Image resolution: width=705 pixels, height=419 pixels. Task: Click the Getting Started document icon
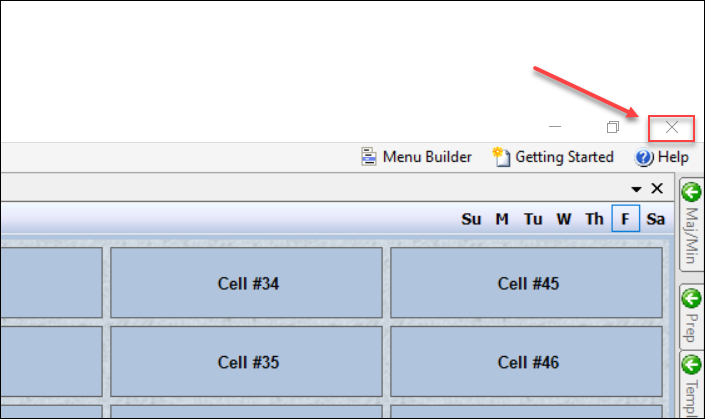tap(501, 157)
